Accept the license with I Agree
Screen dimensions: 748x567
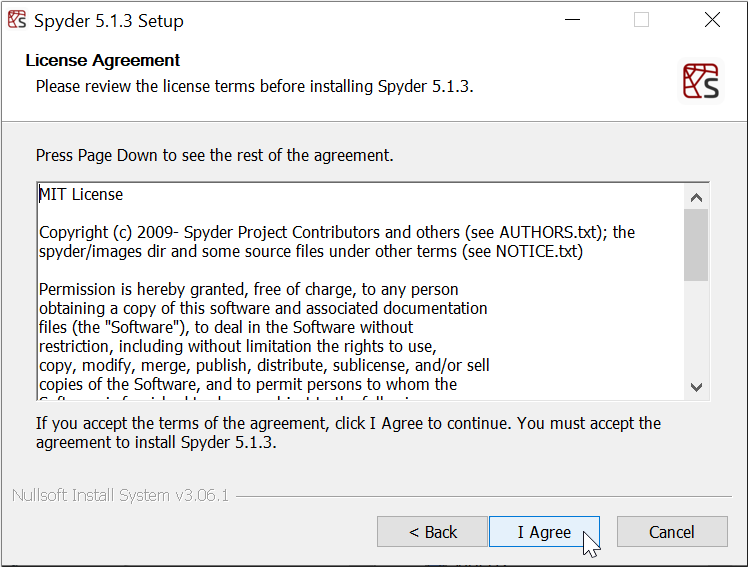tap(544, 532)
